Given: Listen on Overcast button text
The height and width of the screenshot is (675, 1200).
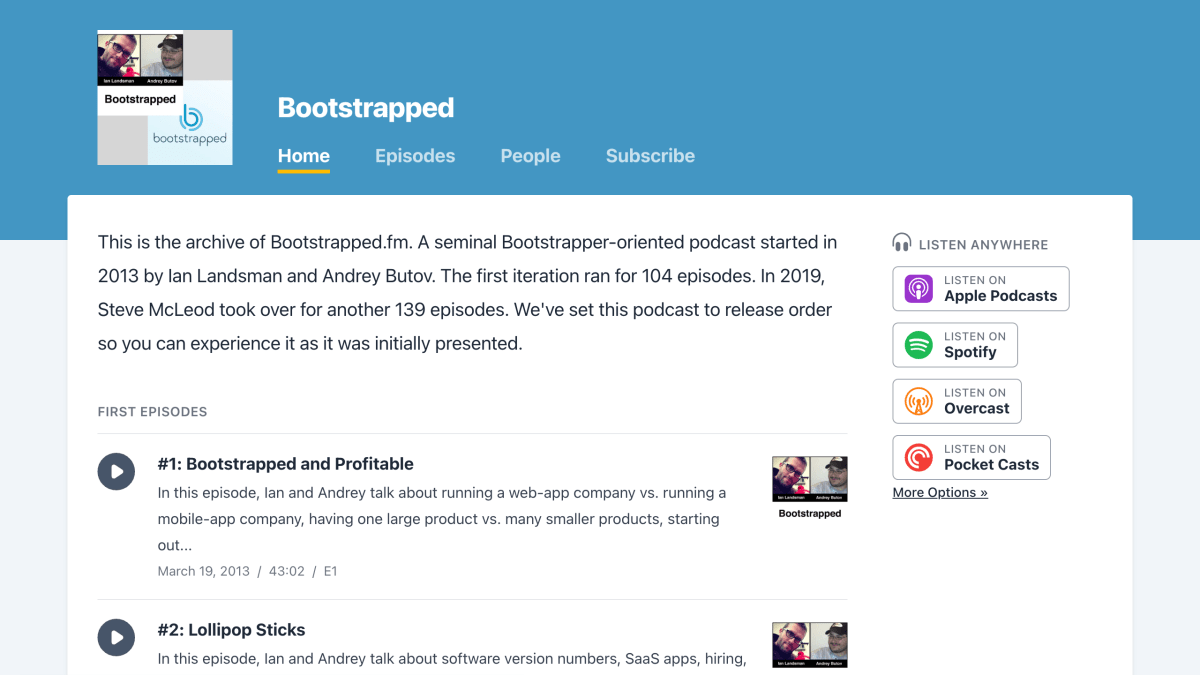Looking at the screenshot, I should (x=977, y=401).
